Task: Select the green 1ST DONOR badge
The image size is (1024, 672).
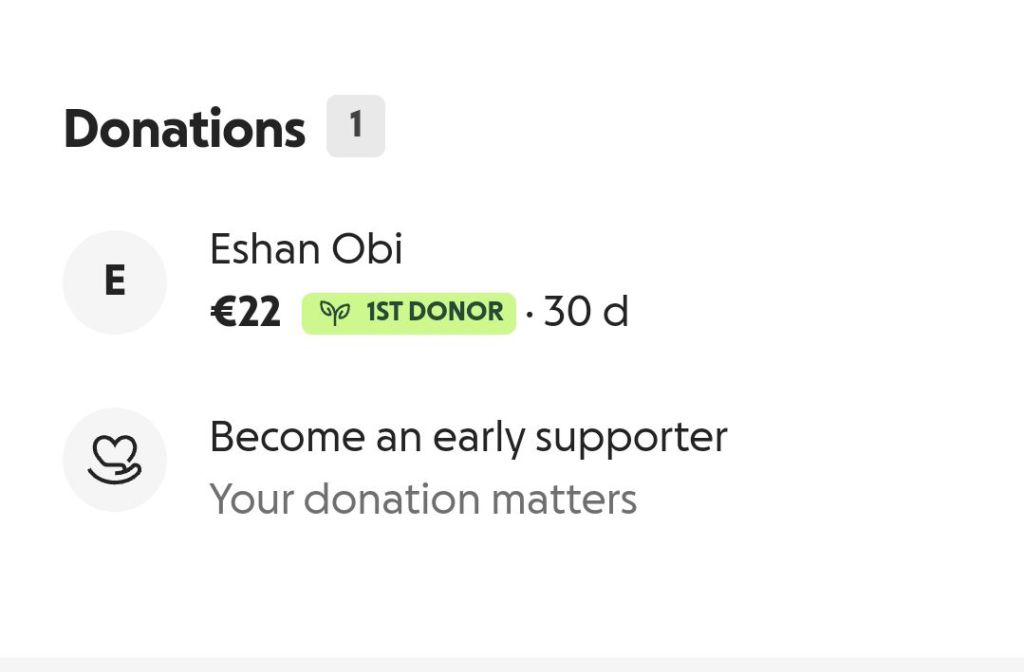Action: pos(408,313)
